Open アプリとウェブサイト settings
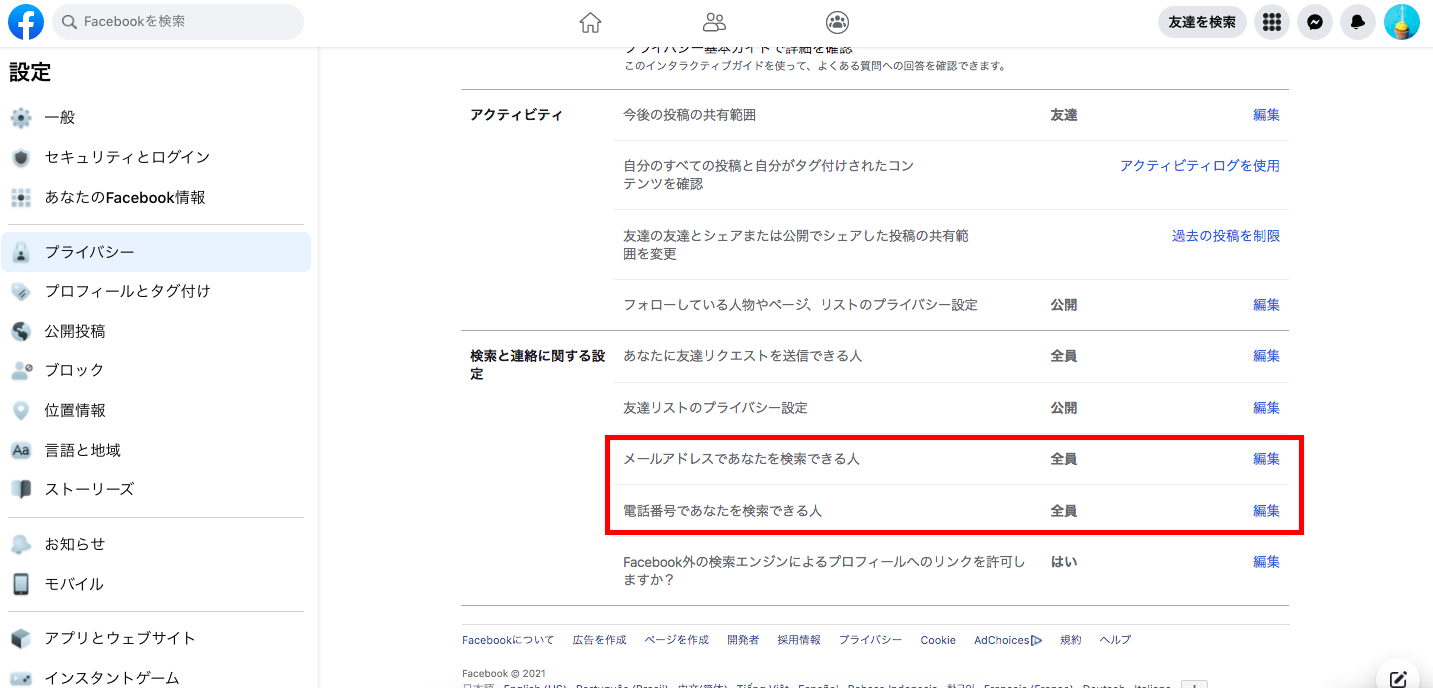 pos(156,638)
